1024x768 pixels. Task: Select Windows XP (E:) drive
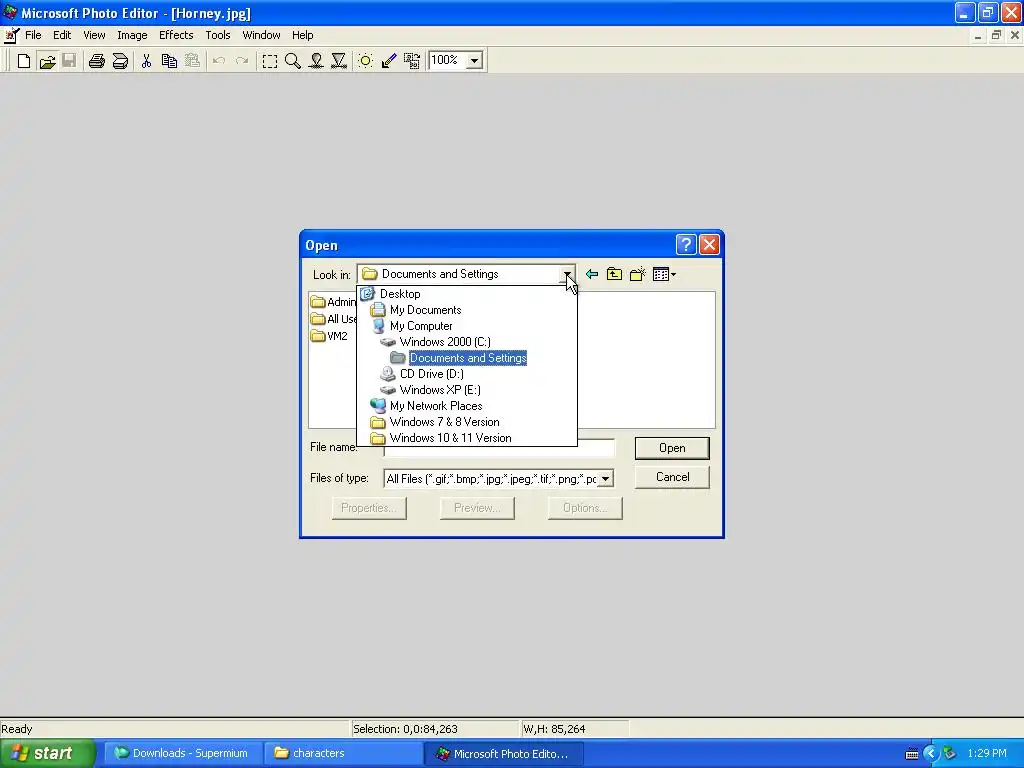[x=466, y=390]
